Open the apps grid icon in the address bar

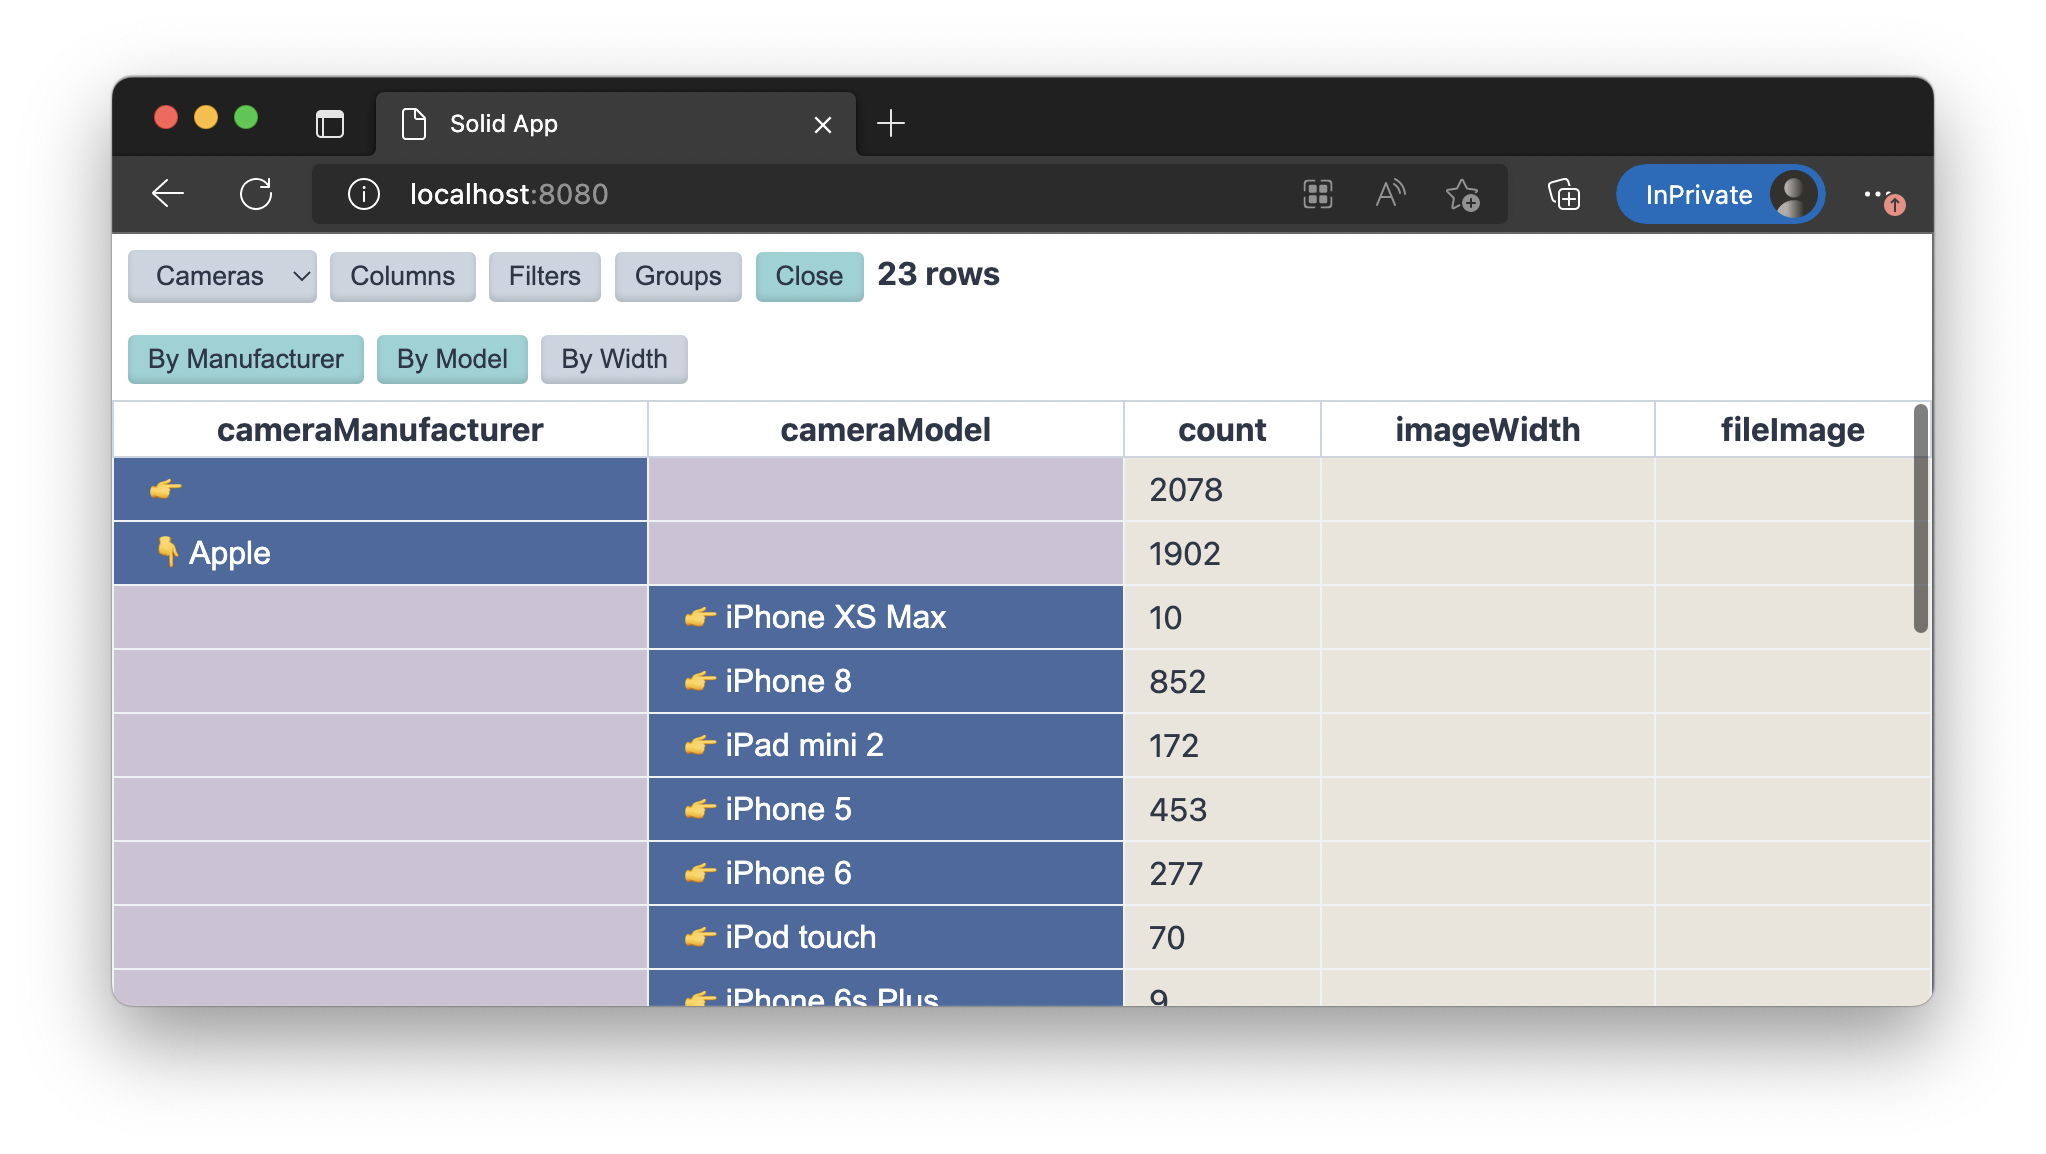[1318, 194]
